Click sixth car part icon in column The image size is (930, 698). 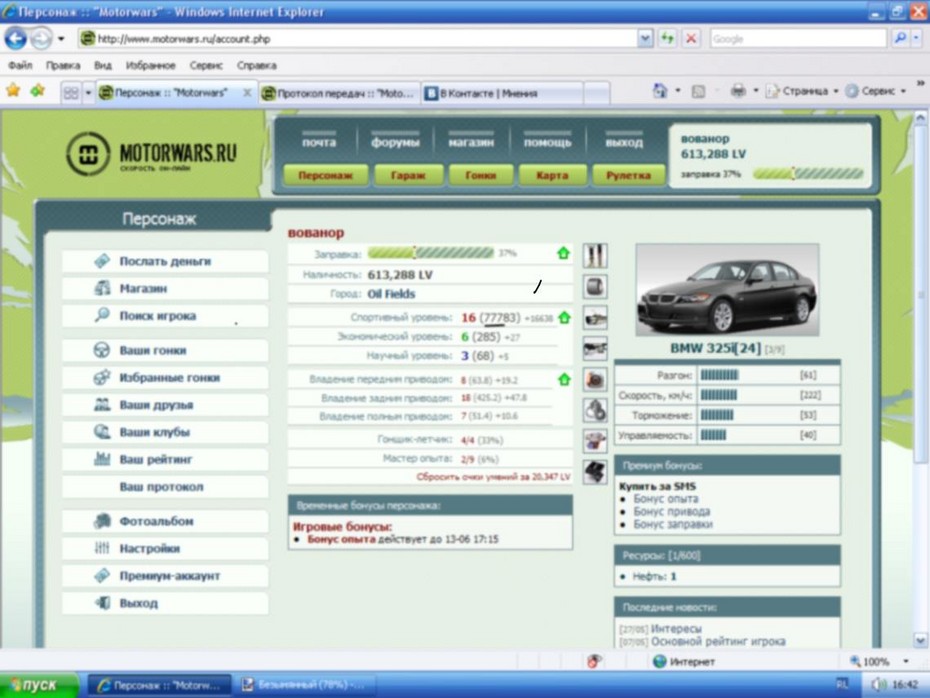pos(595,410)
